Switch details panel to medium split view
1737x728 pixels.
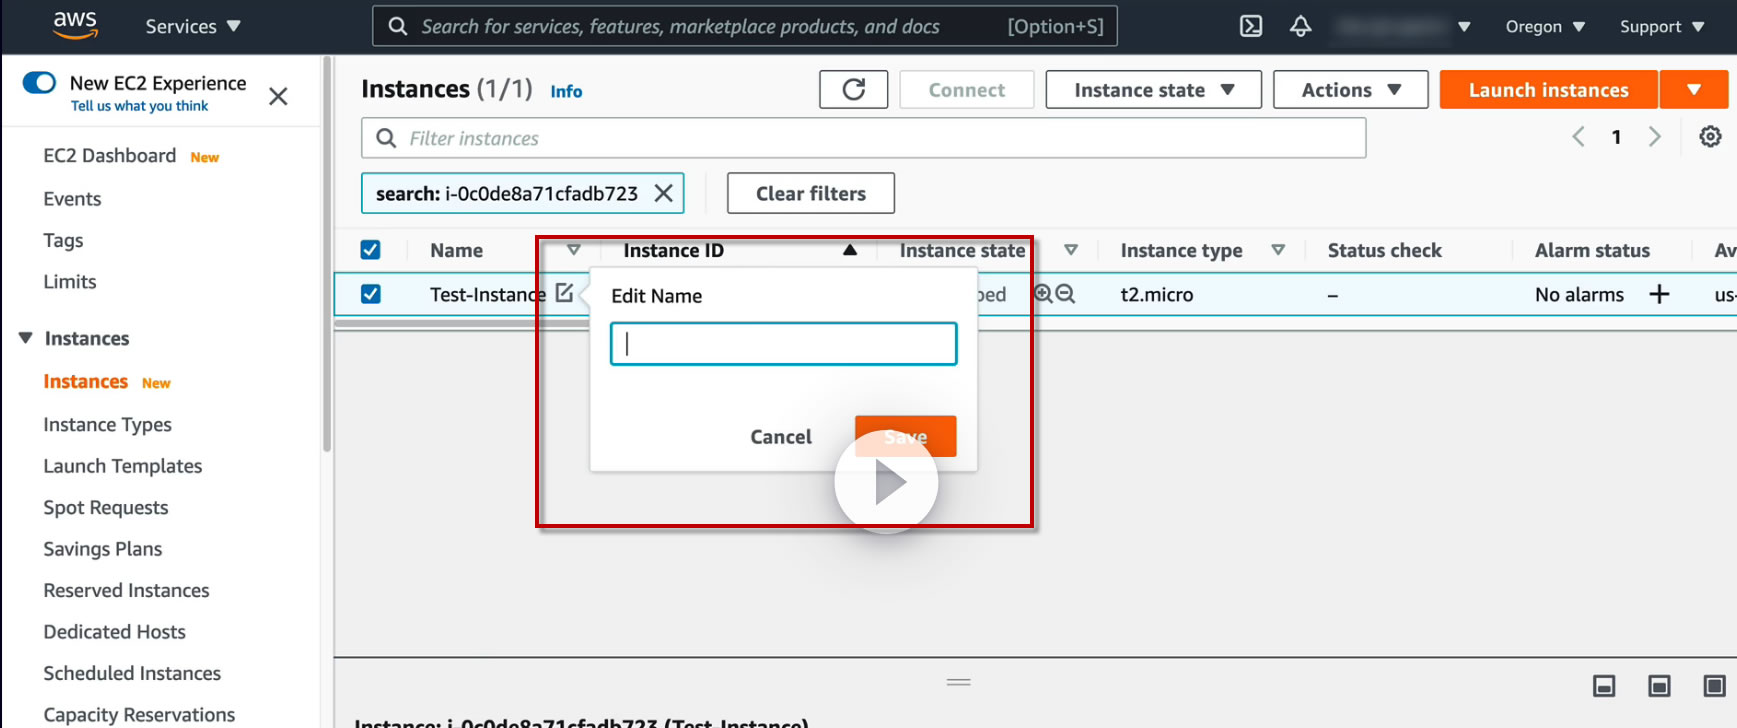[x=1659, y=686]
